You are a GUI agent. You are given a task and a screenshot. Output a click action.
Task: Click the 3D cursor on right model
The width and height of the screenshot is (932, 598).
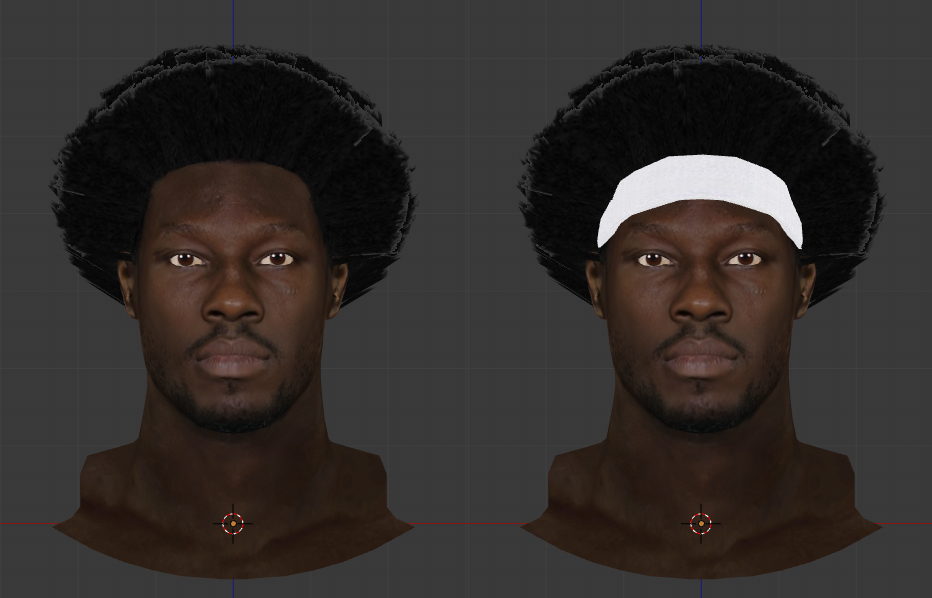(701, 523)
